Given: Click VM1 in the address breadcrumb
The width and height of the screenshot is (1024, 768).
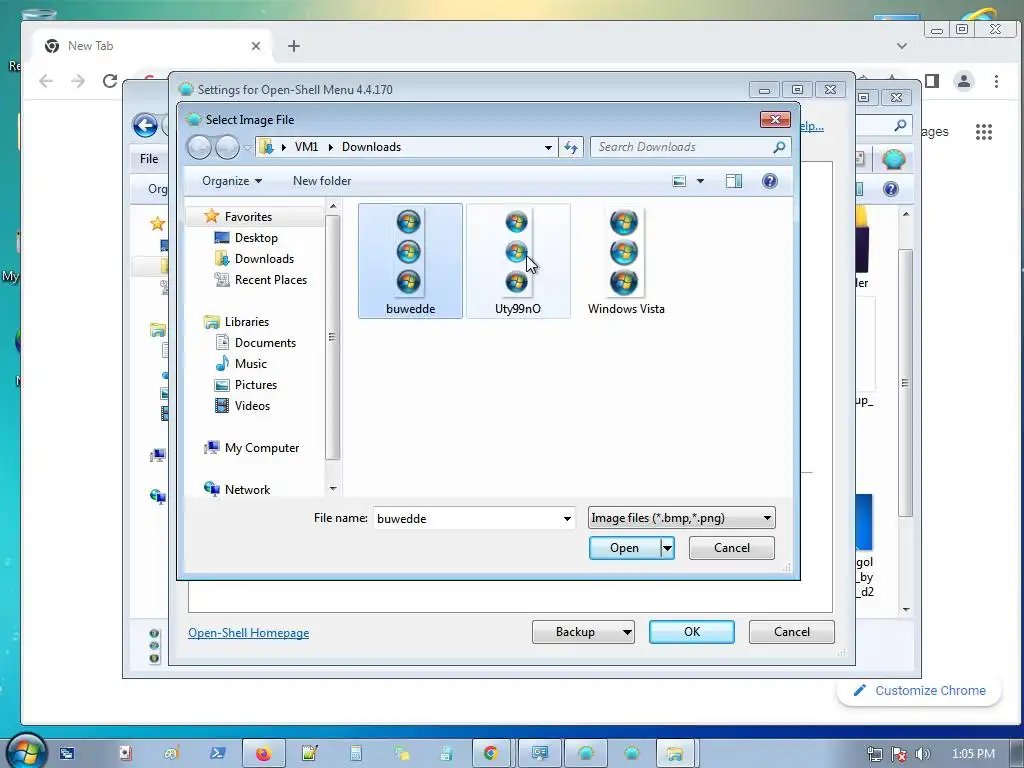Looking at the screenshot, I should point(306,147).
